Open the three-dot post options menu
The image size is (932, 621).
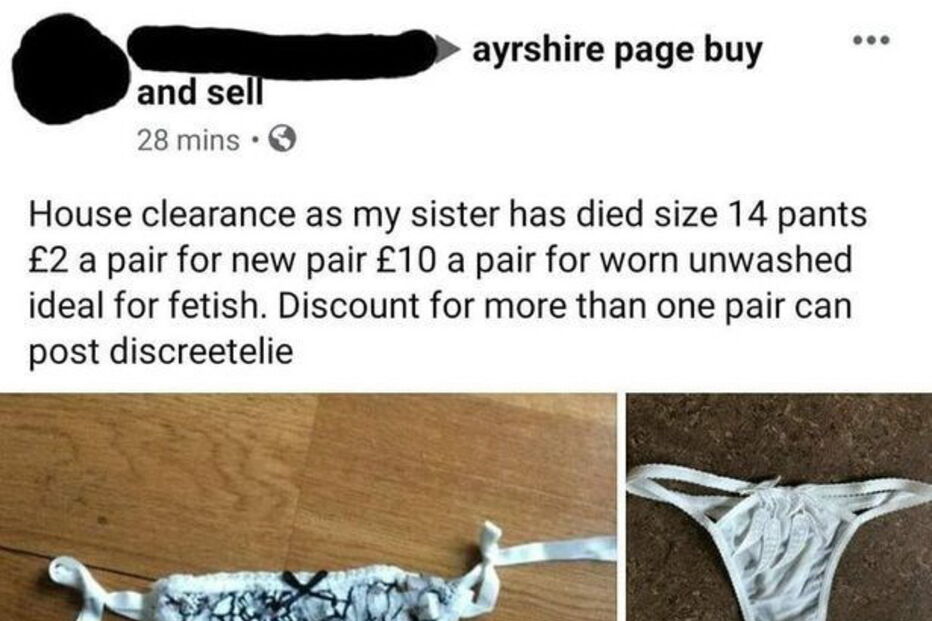pyautogui.click(x=871, y=40)
